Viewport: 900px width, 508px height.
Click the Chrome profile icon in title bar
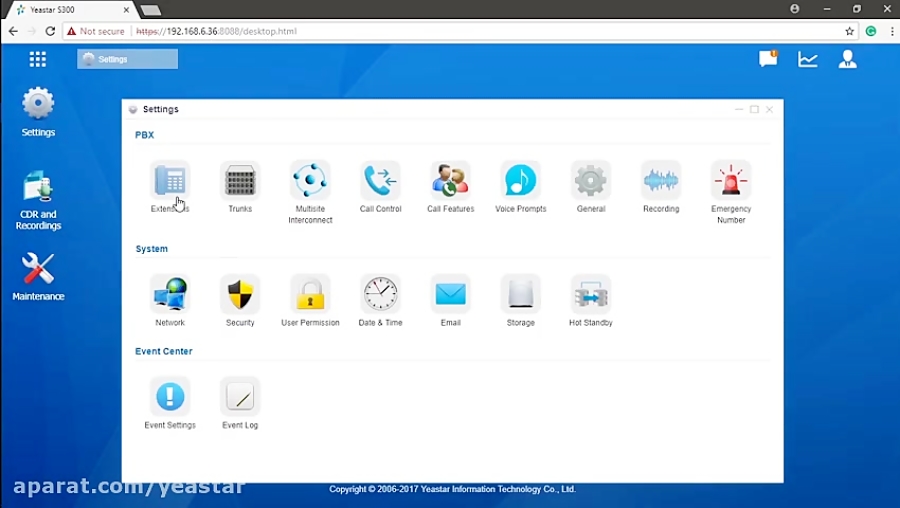coord(794,9)
